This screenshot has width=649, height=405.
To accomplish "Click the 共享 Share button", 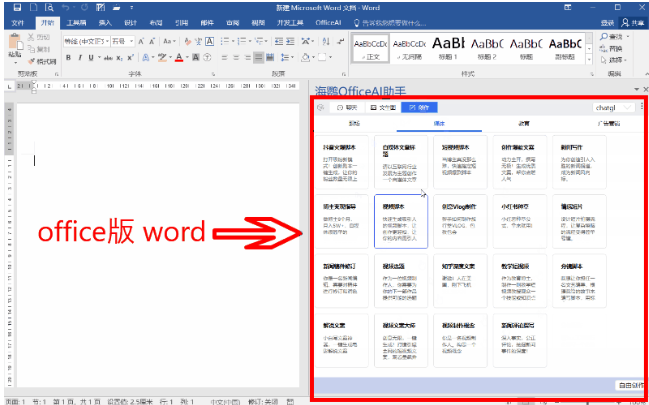I will click(632, 23).
